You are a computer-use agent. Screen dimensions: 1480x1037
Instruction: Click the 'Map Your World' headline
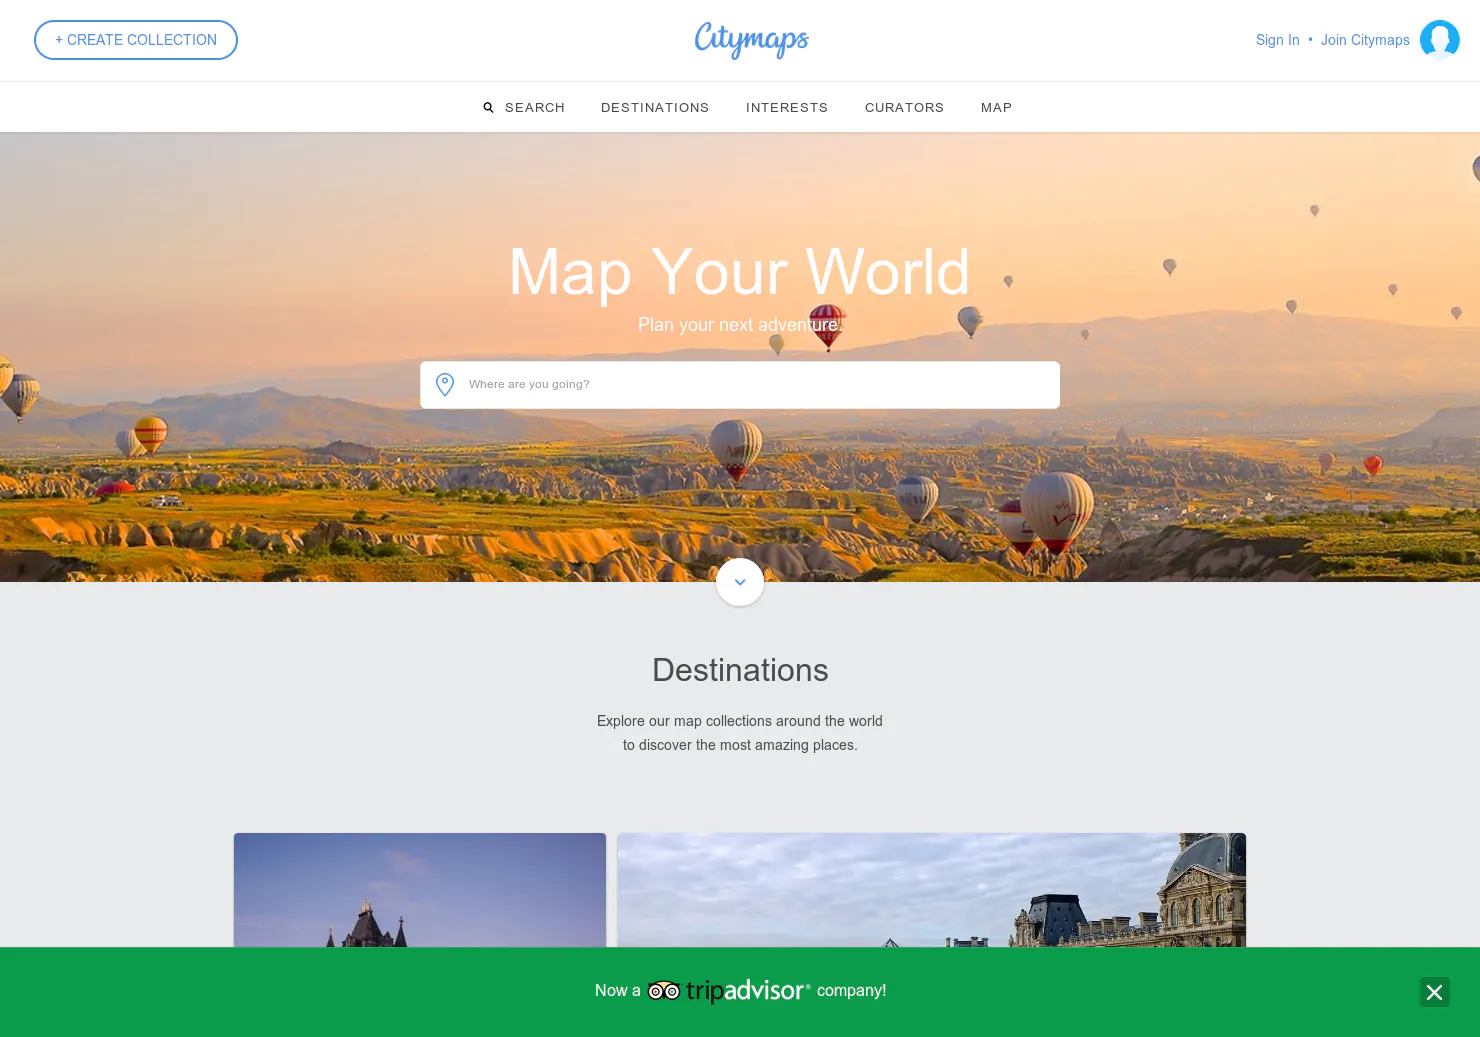740,271
